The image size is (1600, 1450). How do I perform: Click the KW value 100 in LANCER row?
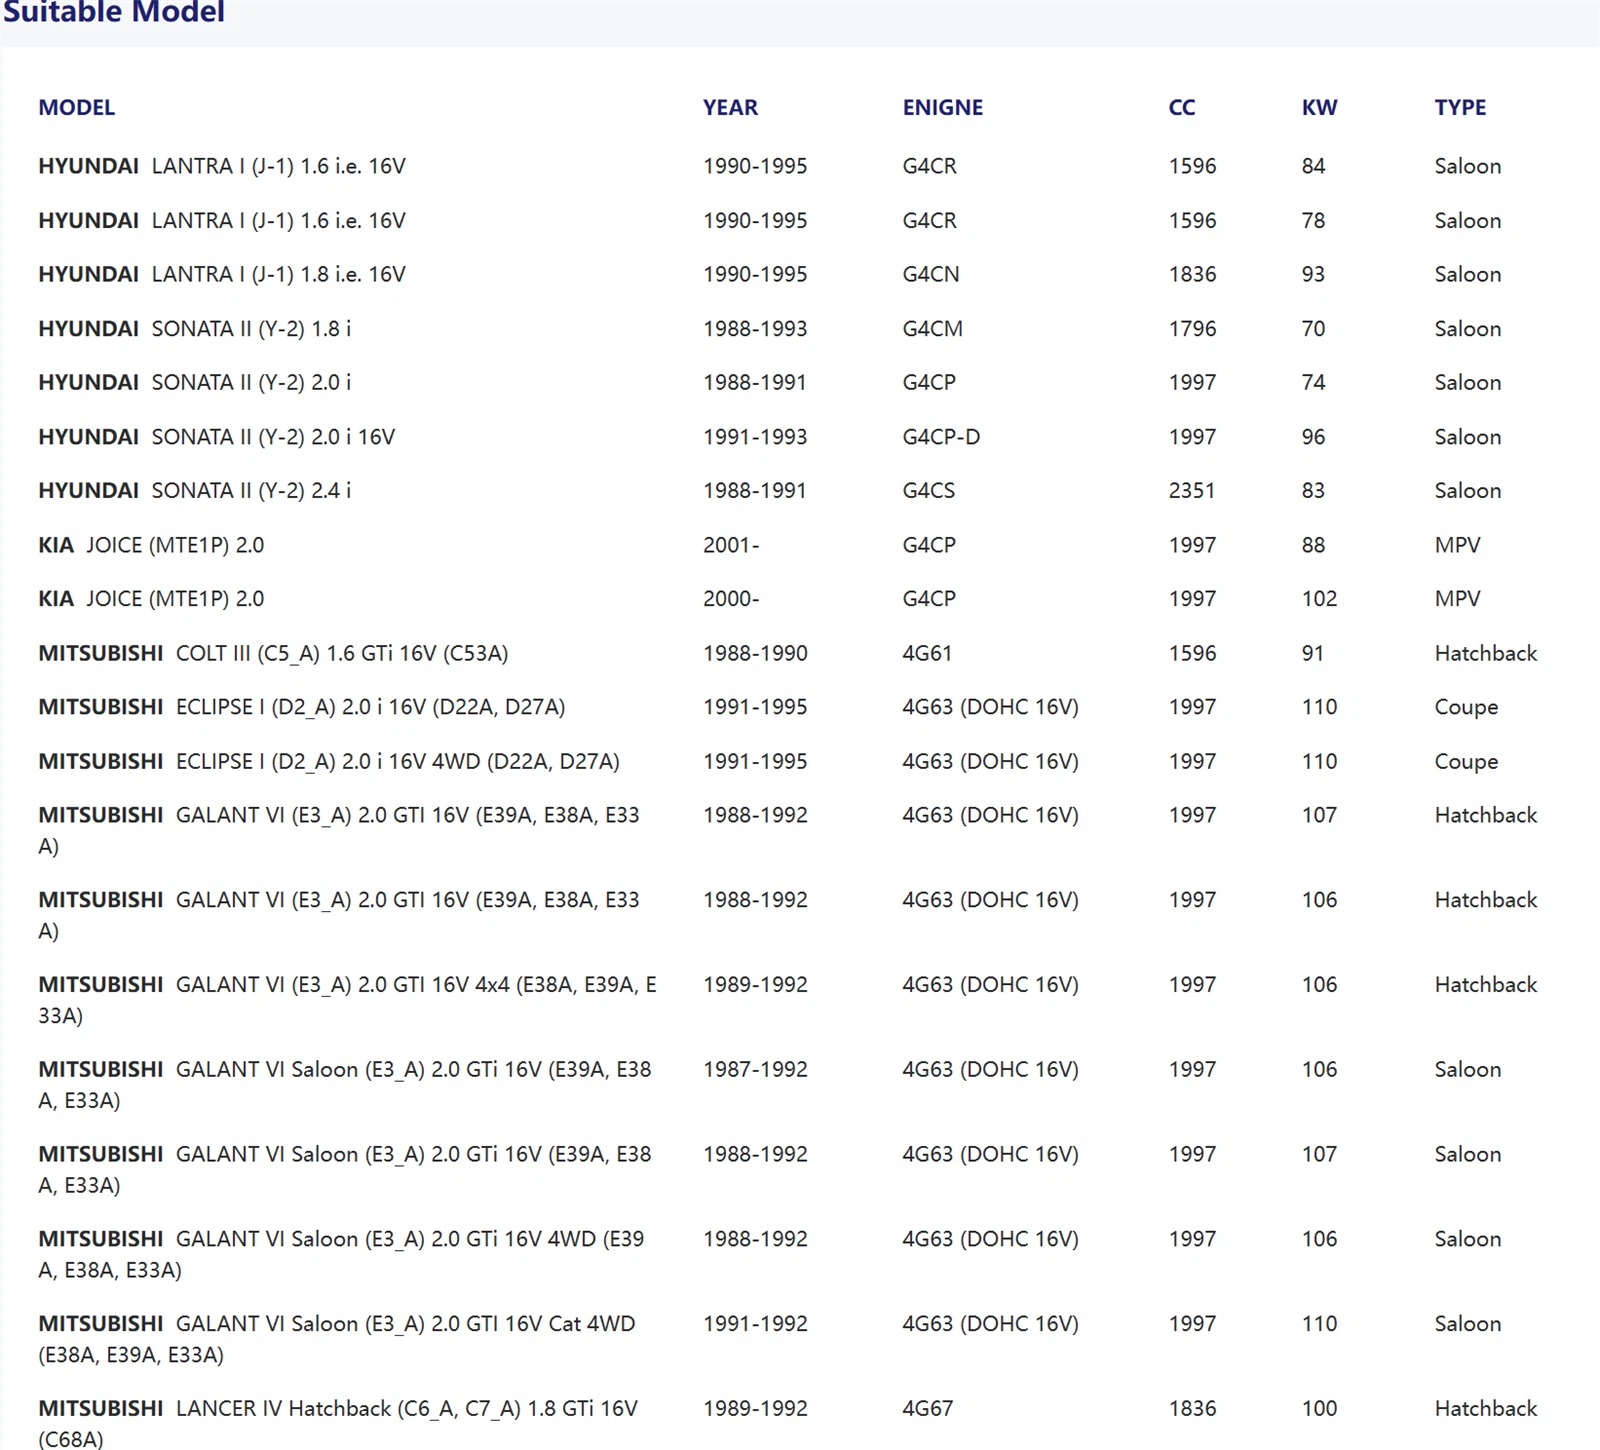1319,1408
